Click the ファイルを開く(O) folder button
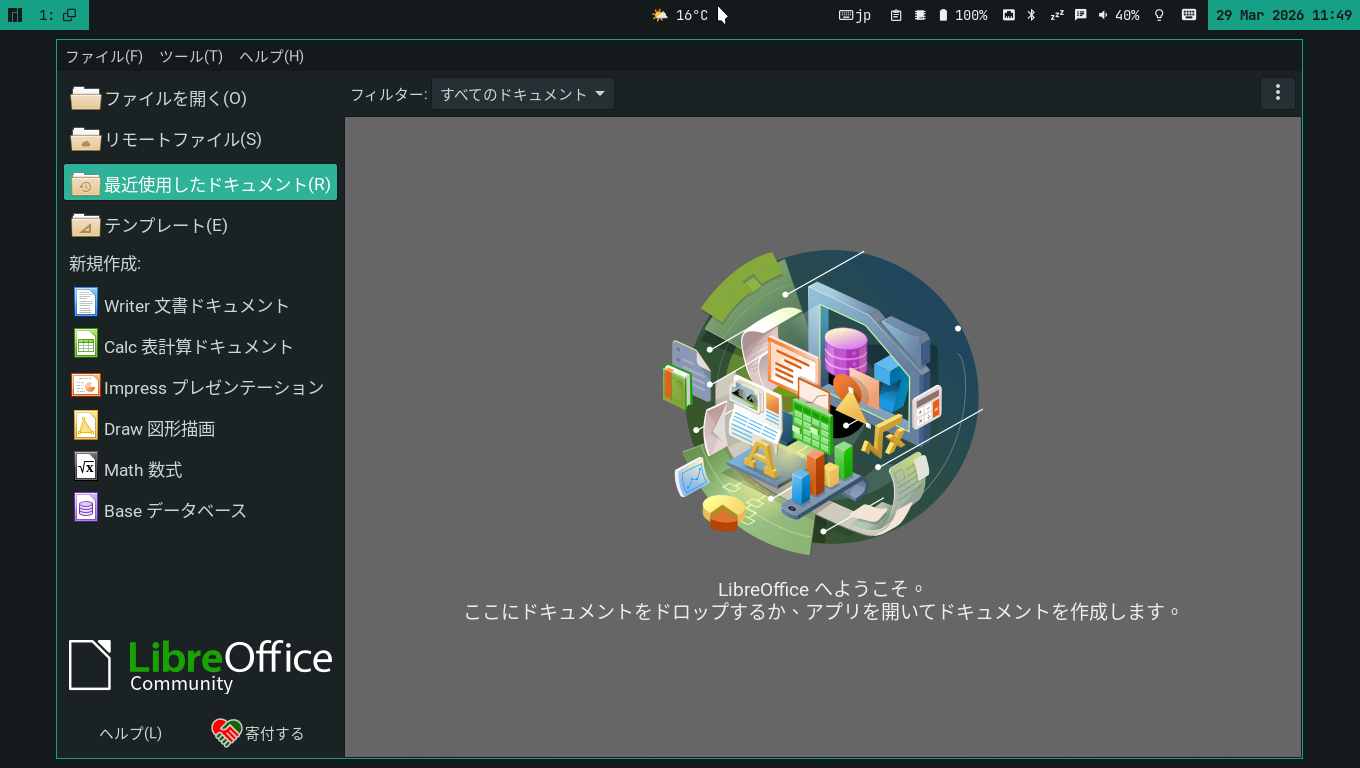 coord(200,98)
